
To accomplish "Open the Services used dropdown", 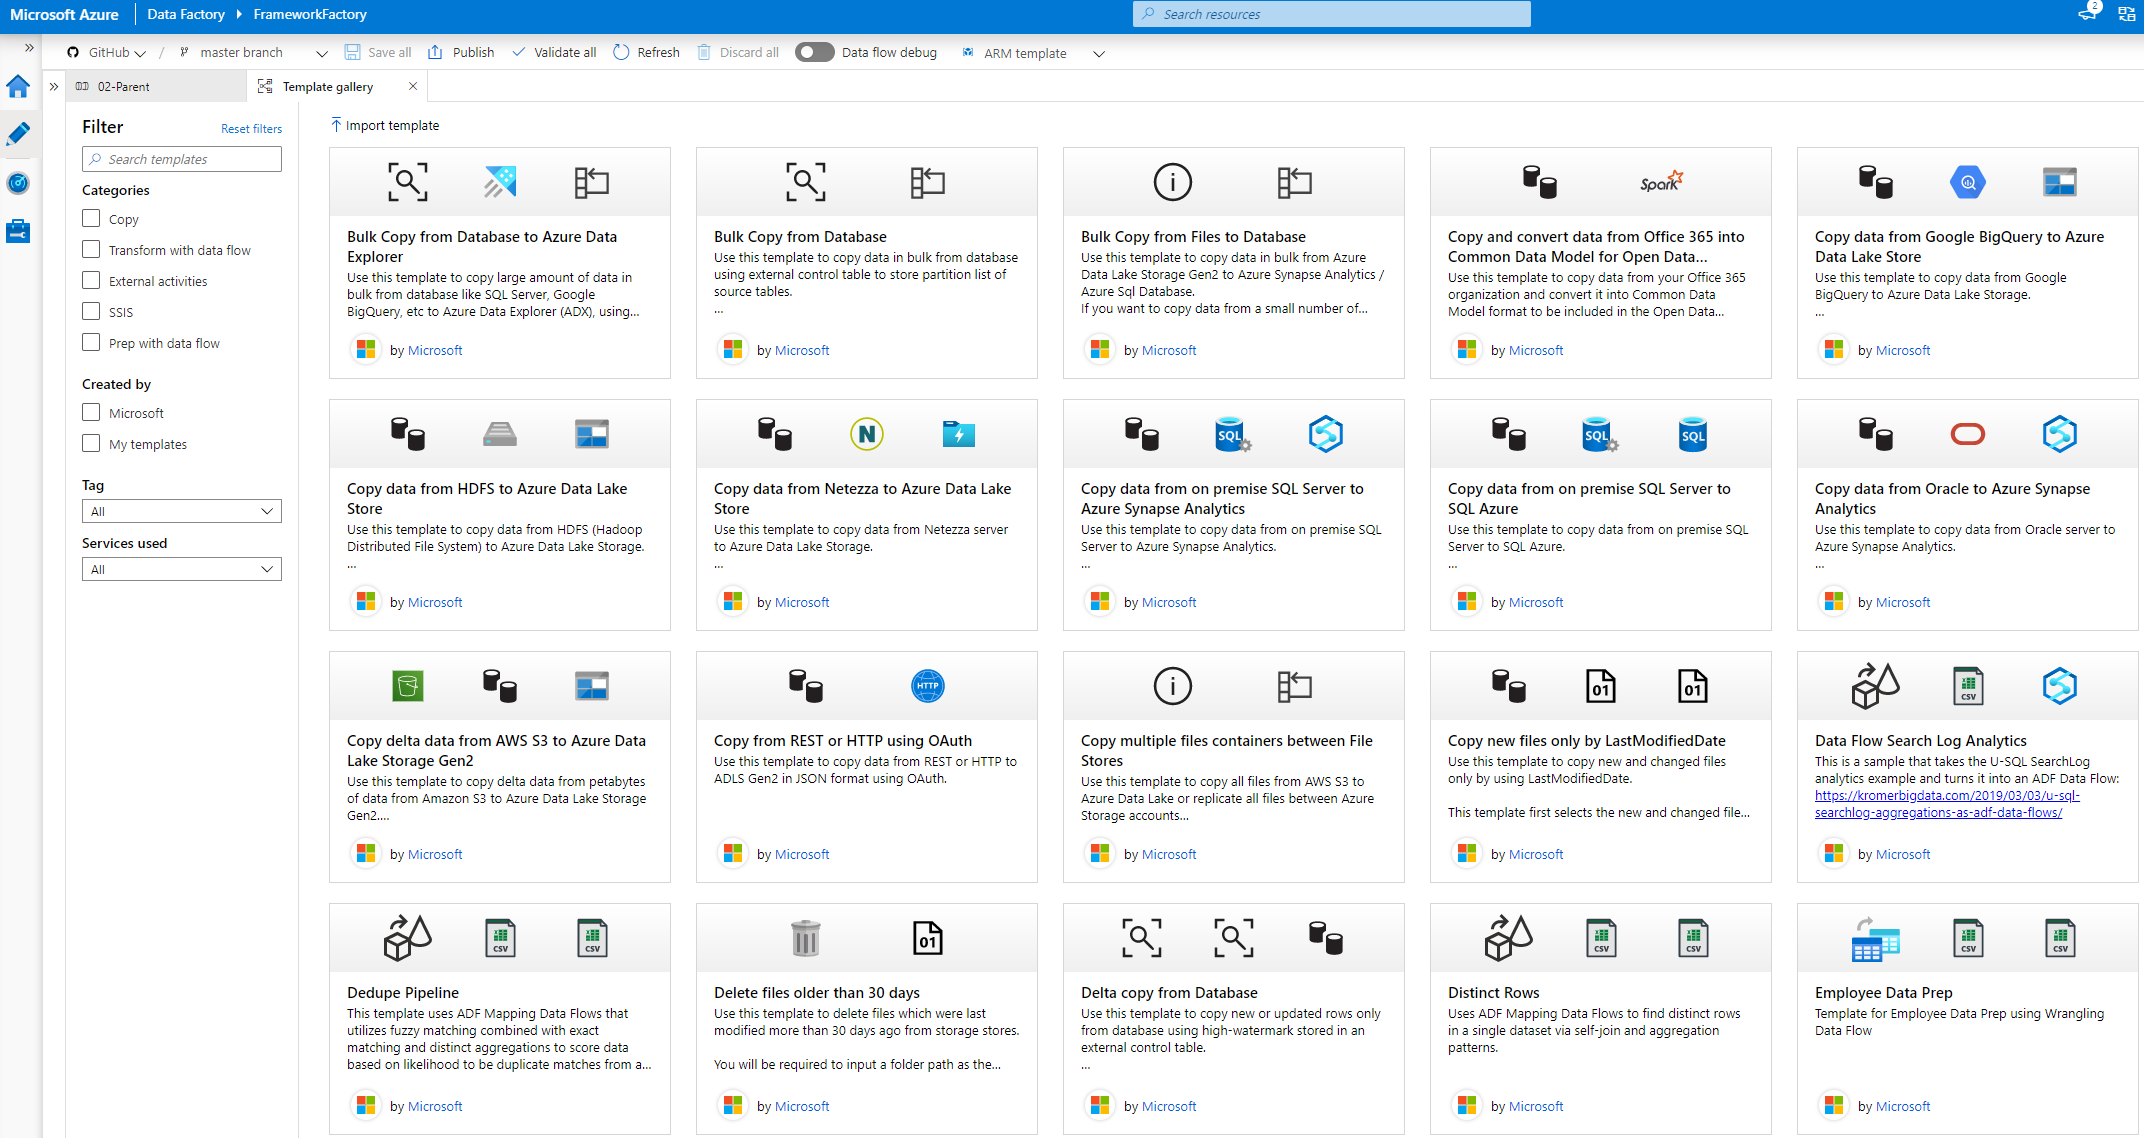I will [x=181, y=569].
